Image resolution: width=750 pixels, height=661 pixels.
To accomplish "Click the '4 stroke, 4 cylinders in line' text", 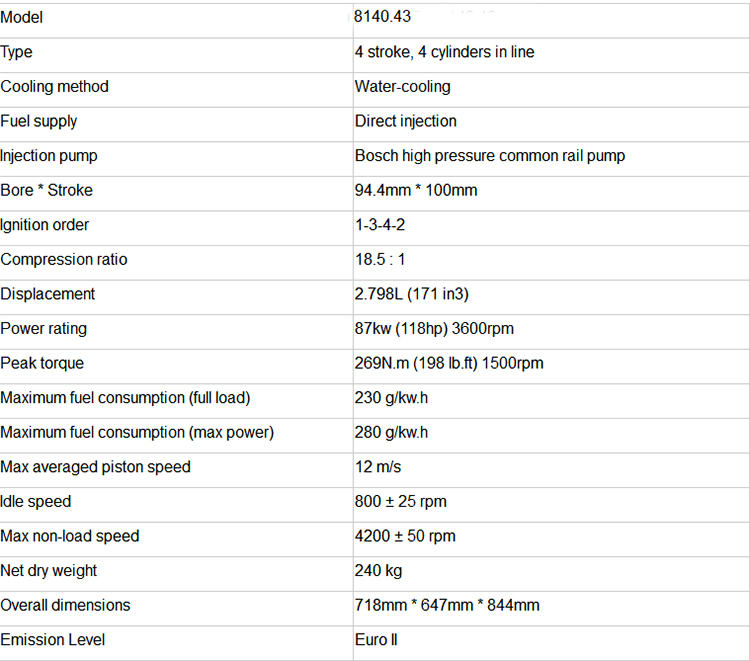I will [444, 52].
